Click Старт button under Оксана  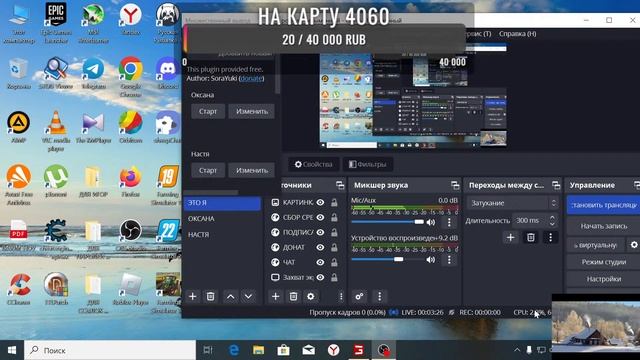tap(208, 111)
